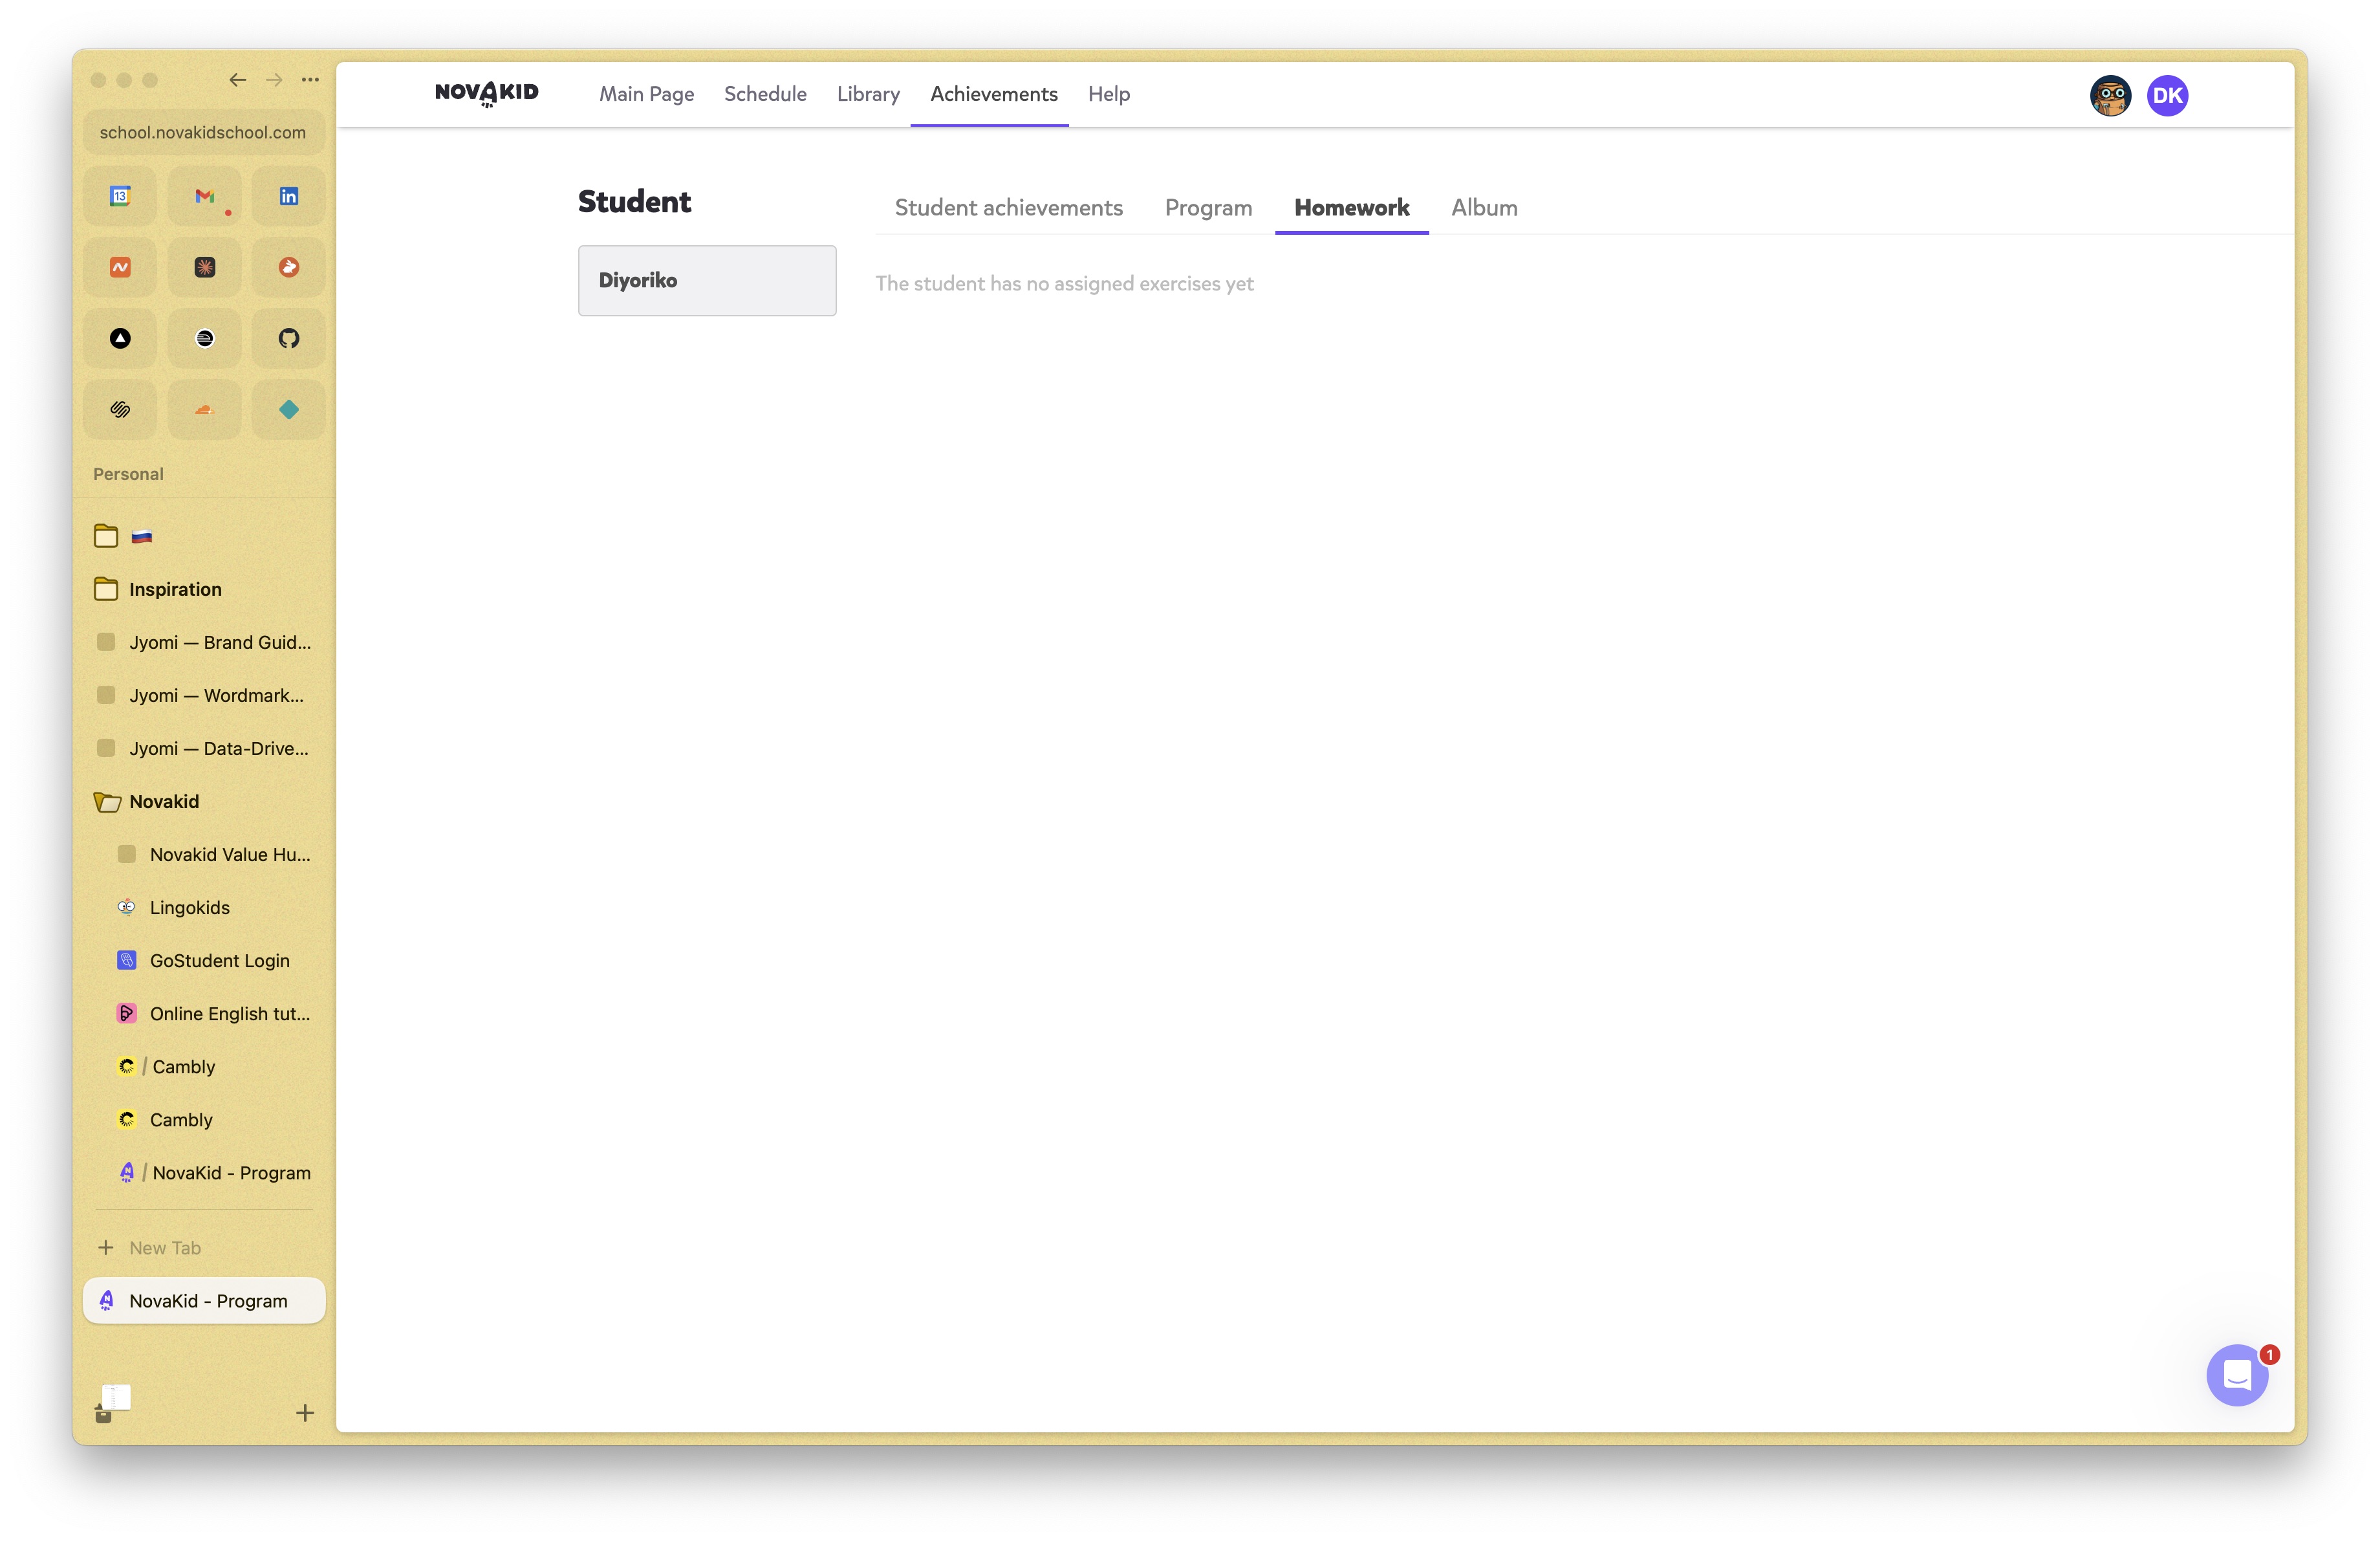Open the Cloudflare pinned tab icon
This screenshot has height=1541, width=2380.
tap(204, 409)
